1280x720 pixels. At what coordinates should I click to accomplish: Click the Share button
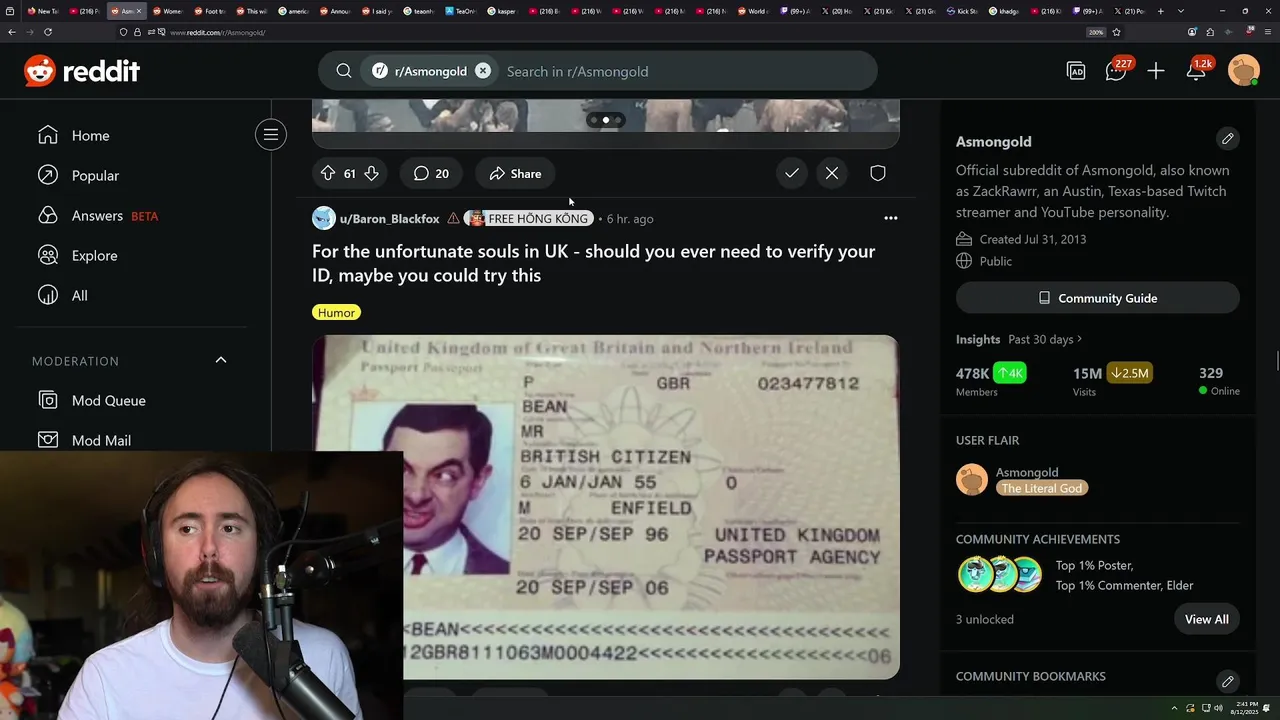[x=515, y=173]
